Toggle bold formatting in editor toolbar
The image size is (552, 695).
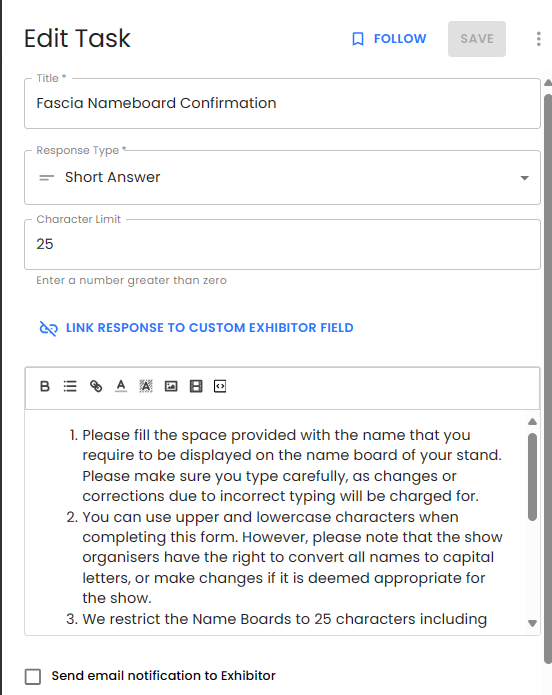coord(45,387)
